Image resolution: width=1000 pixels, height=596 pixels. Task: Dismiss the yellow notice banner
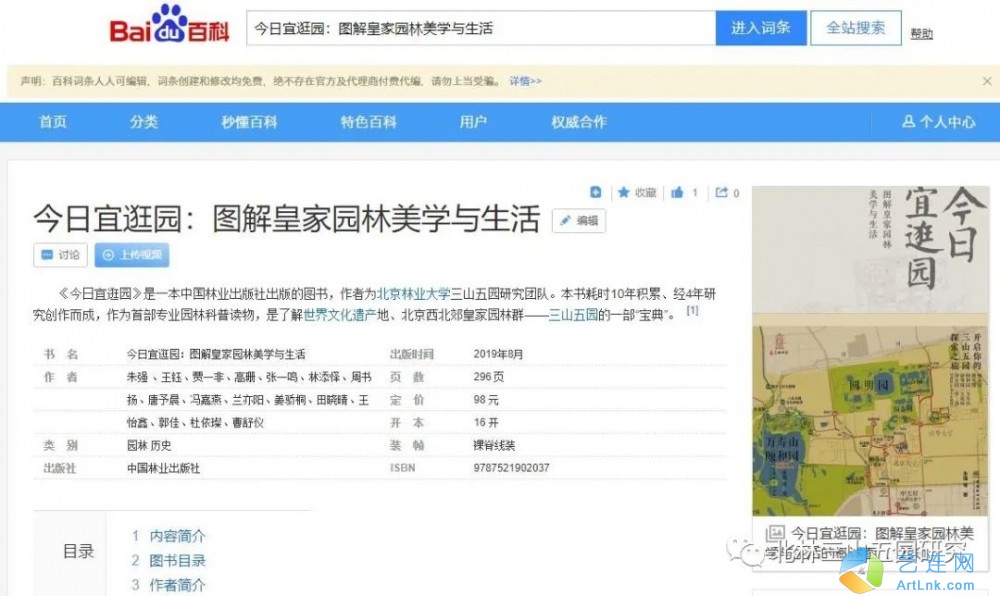987,81
